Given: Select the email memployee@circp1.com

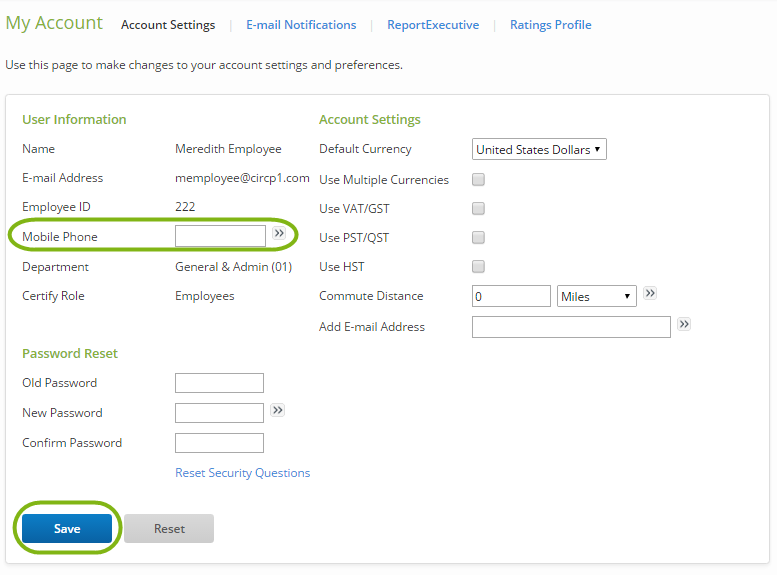Looking at the screenshot, I should (242, 178).
